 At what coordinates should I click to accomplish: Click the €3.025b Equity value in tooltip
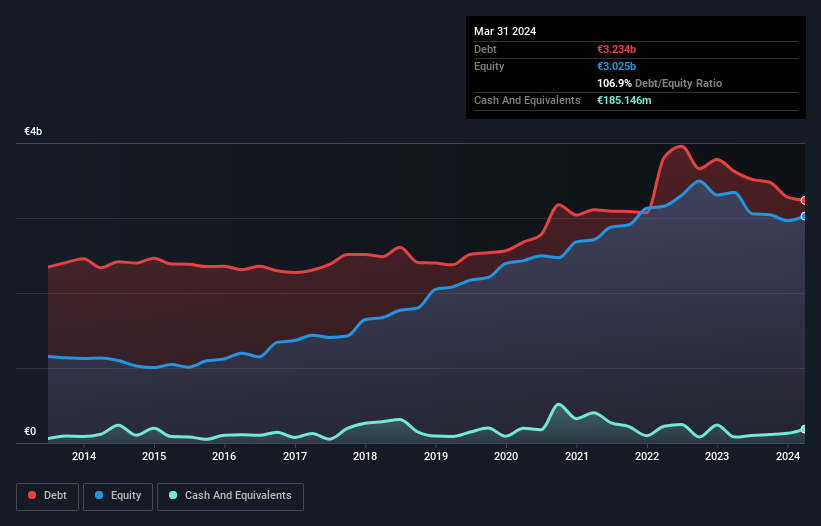coord(616,66)
